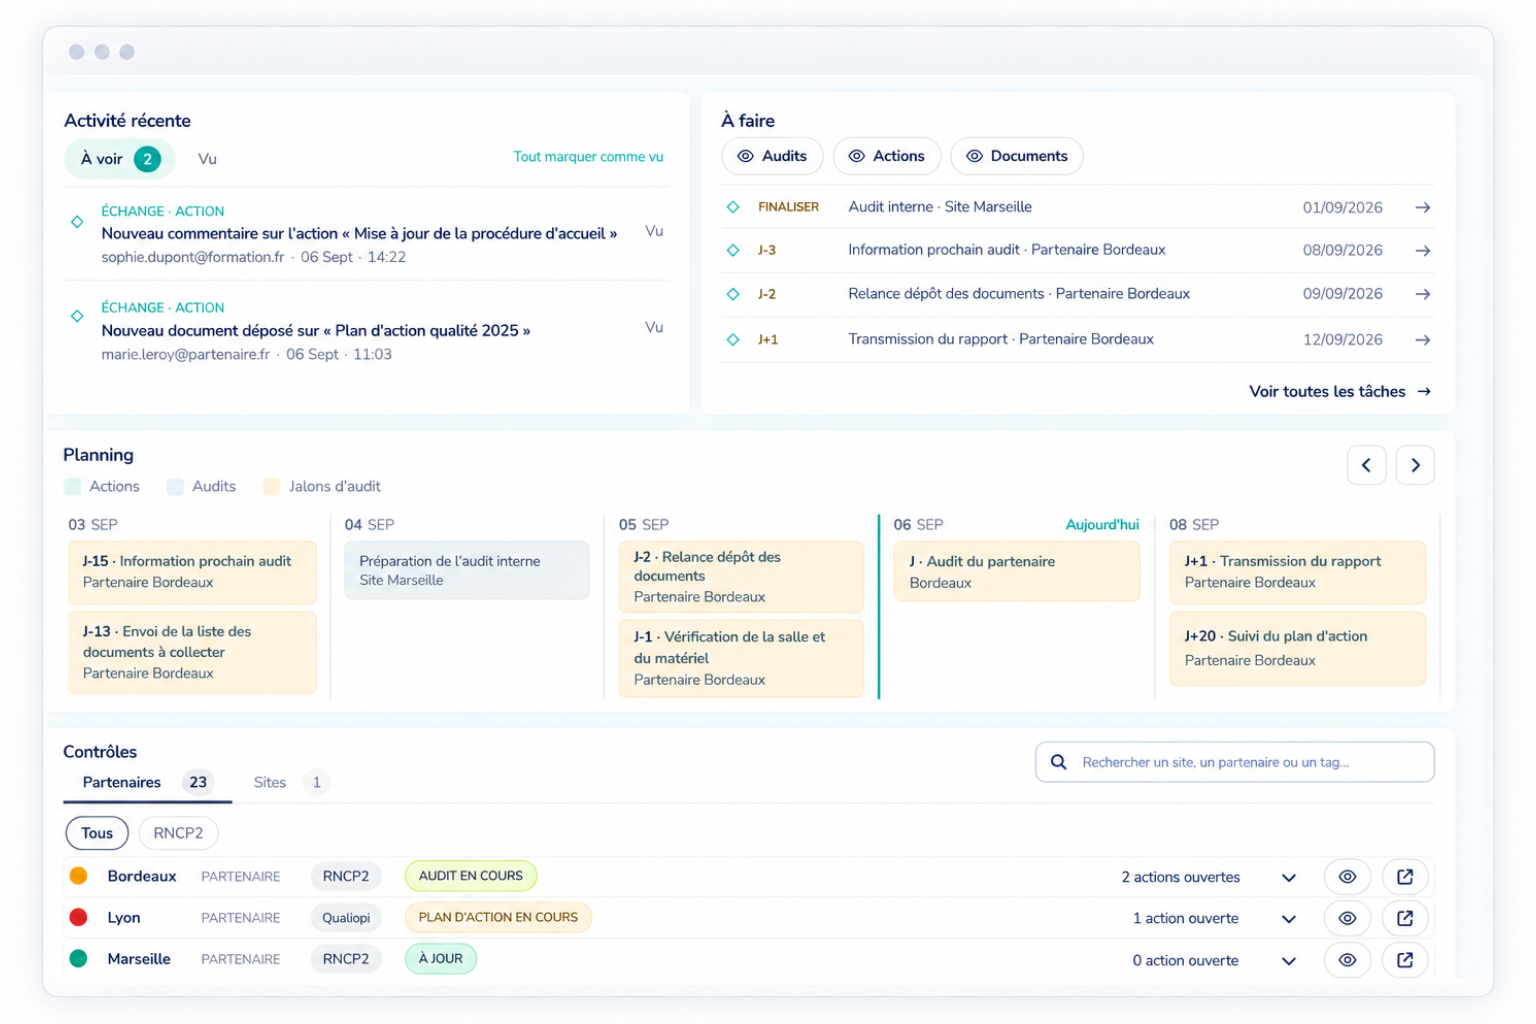Click the magnifier icon in search field
The height and width of the screenshot is (1024, 1536).
[x=1058, y=762]
